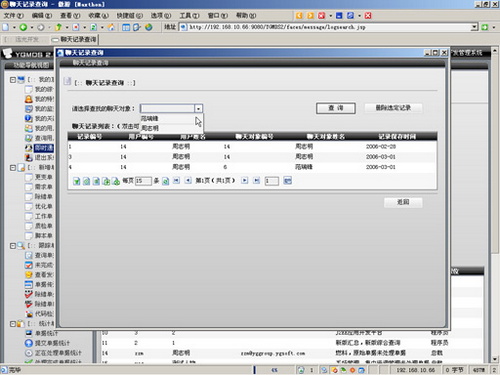500x375 pixels.
Task: Click the grey Forward arrow toolbar icon
Action: [x=41, y=27]
